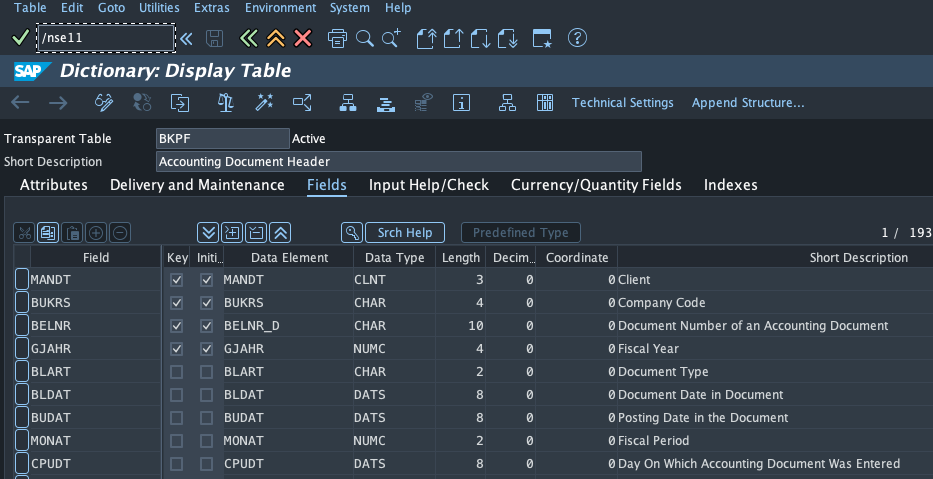Toggle Initial Values checkbox for BLDAT
Viewport: 933px width, 479px height.
click(206, 395)
